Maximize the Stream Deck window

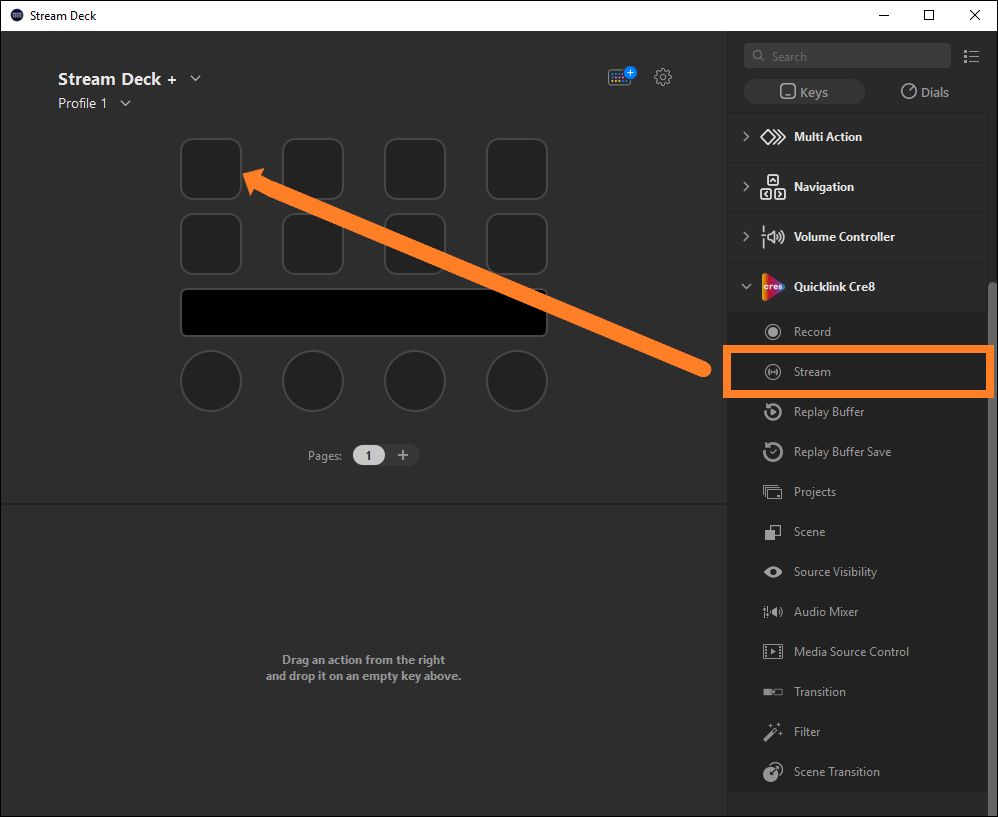point(929,15)
